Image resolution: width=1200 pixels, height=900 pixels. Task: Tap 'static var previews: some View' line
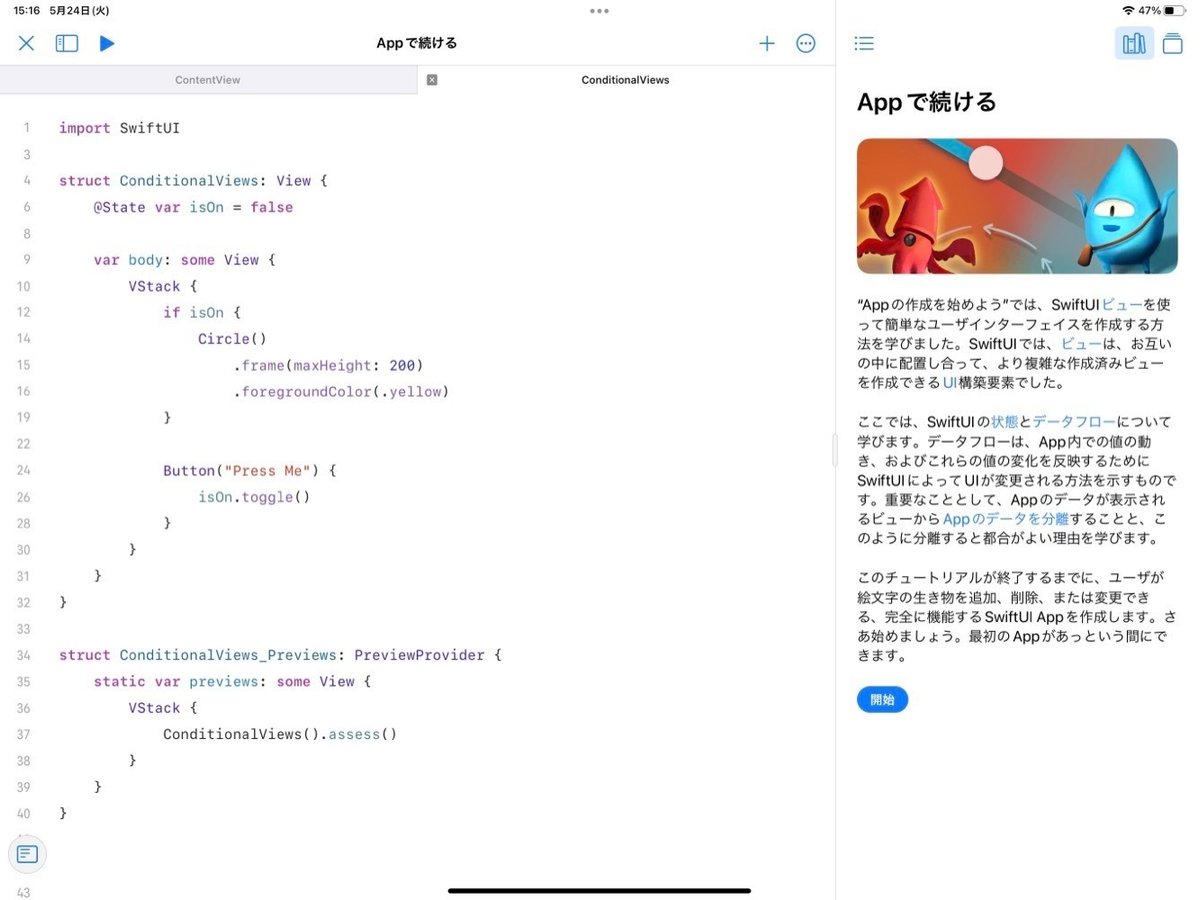pyautogui.click(x=232, y=681)
